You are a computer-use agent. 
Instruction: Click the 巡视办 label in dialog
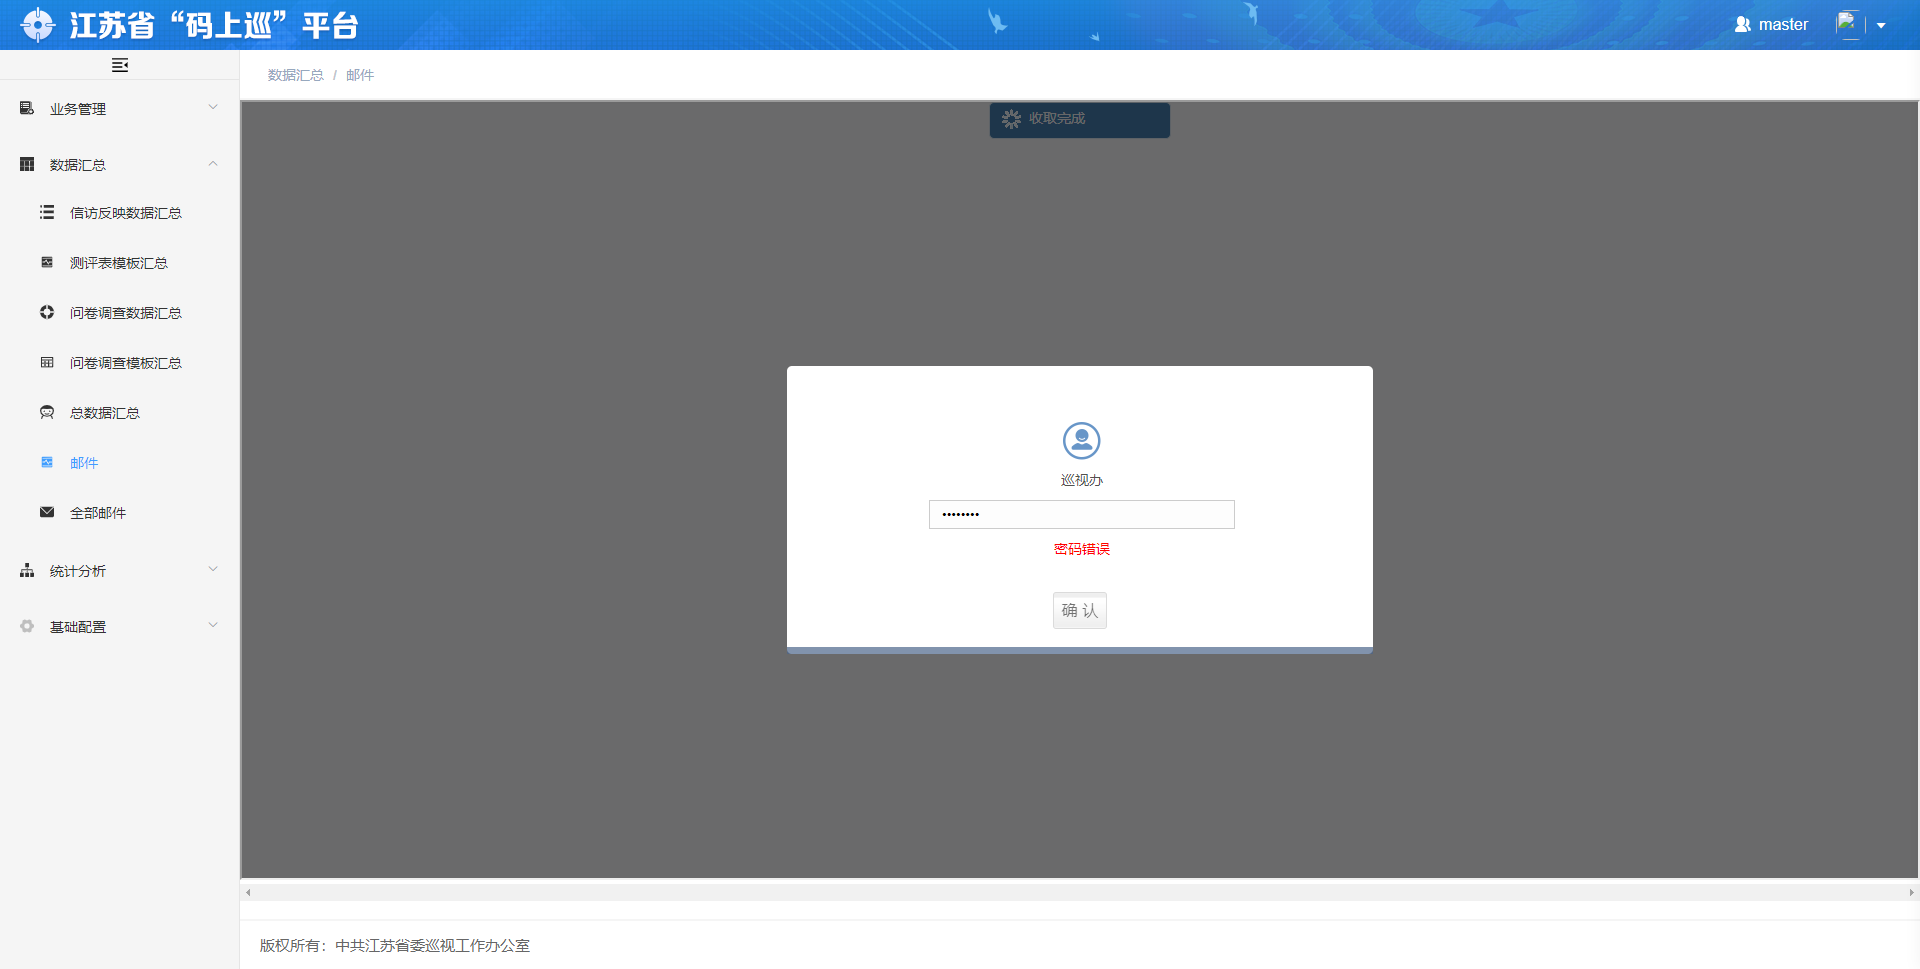[1082, 480]
